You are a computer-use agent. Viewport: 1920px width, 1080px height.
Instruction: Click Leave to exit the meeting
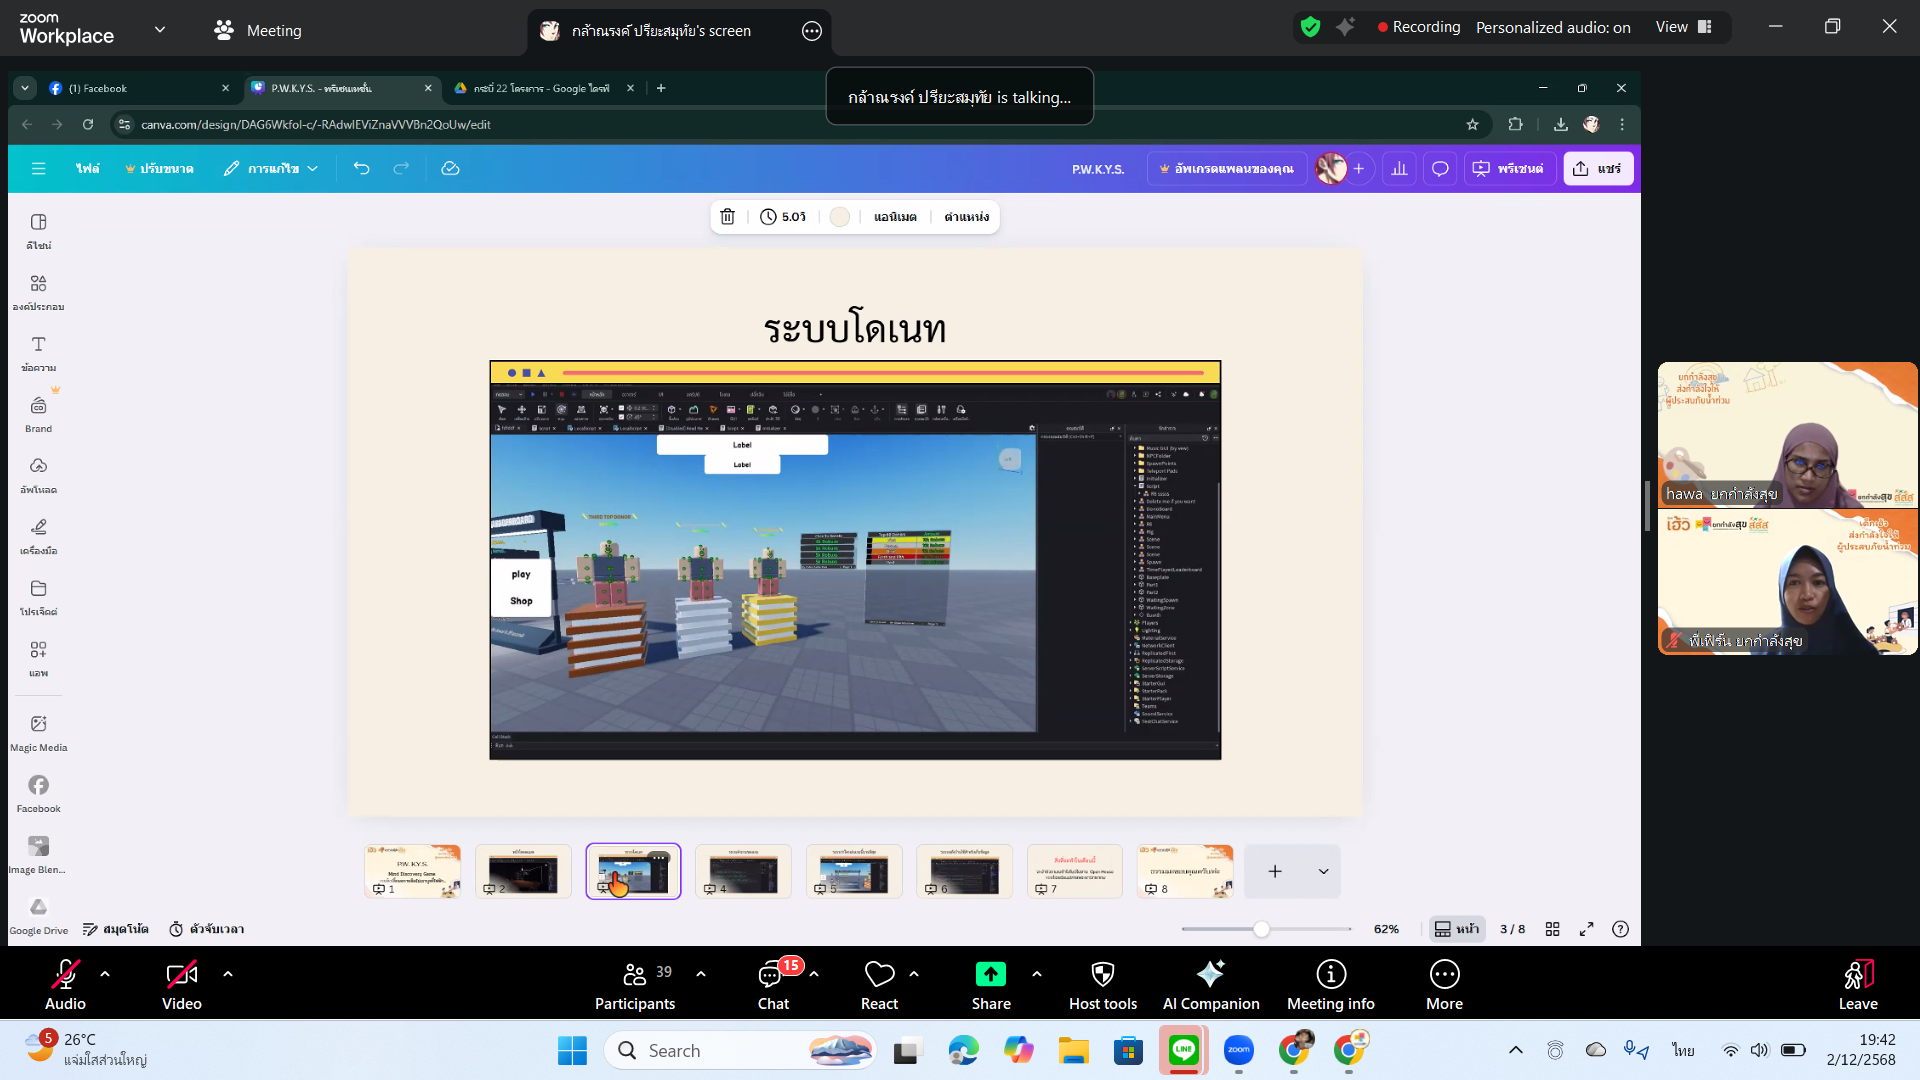click(x=1857, y=985)
